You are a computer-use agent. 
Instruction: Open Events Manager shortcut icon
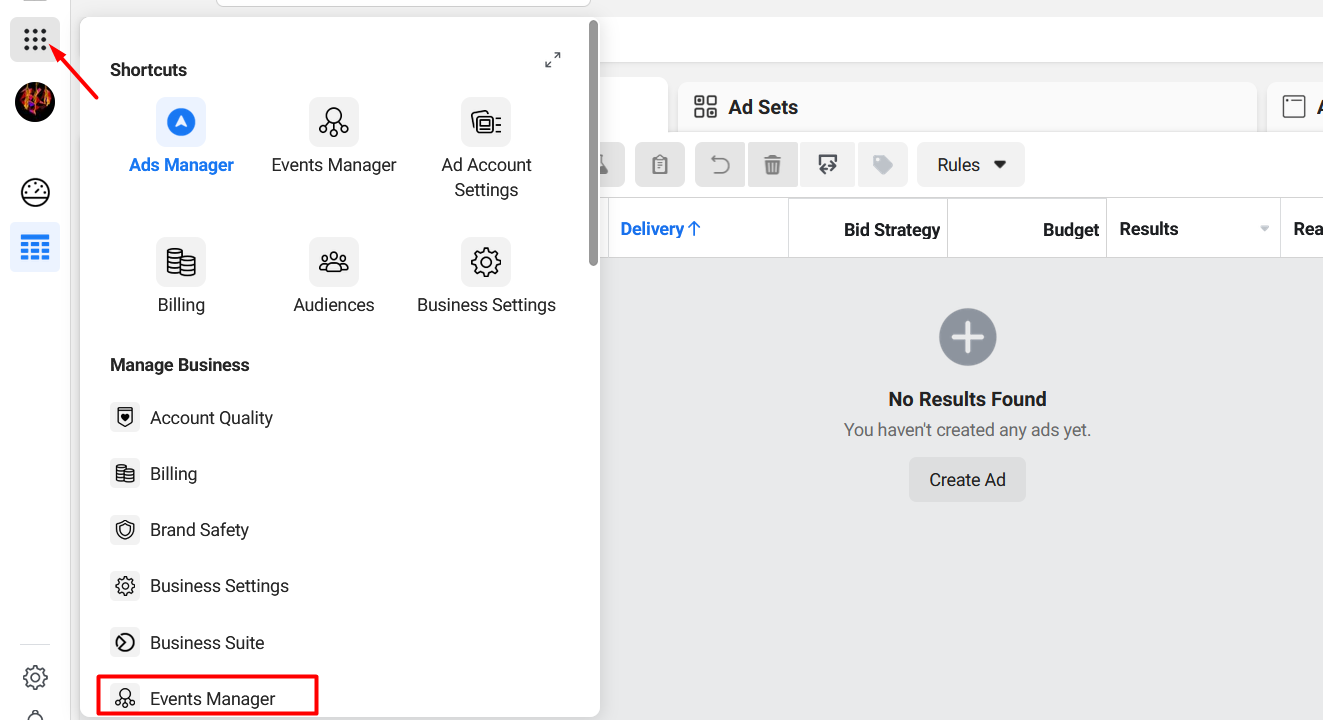[x=334, y=122]
